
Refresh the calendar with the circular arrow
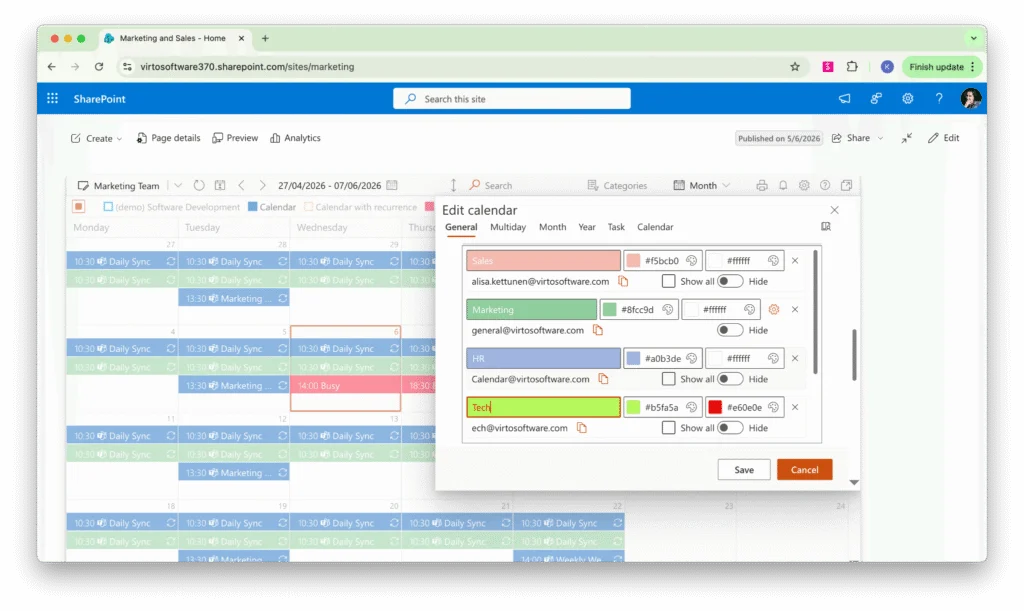pyautogui.click(x=199, y=185)
